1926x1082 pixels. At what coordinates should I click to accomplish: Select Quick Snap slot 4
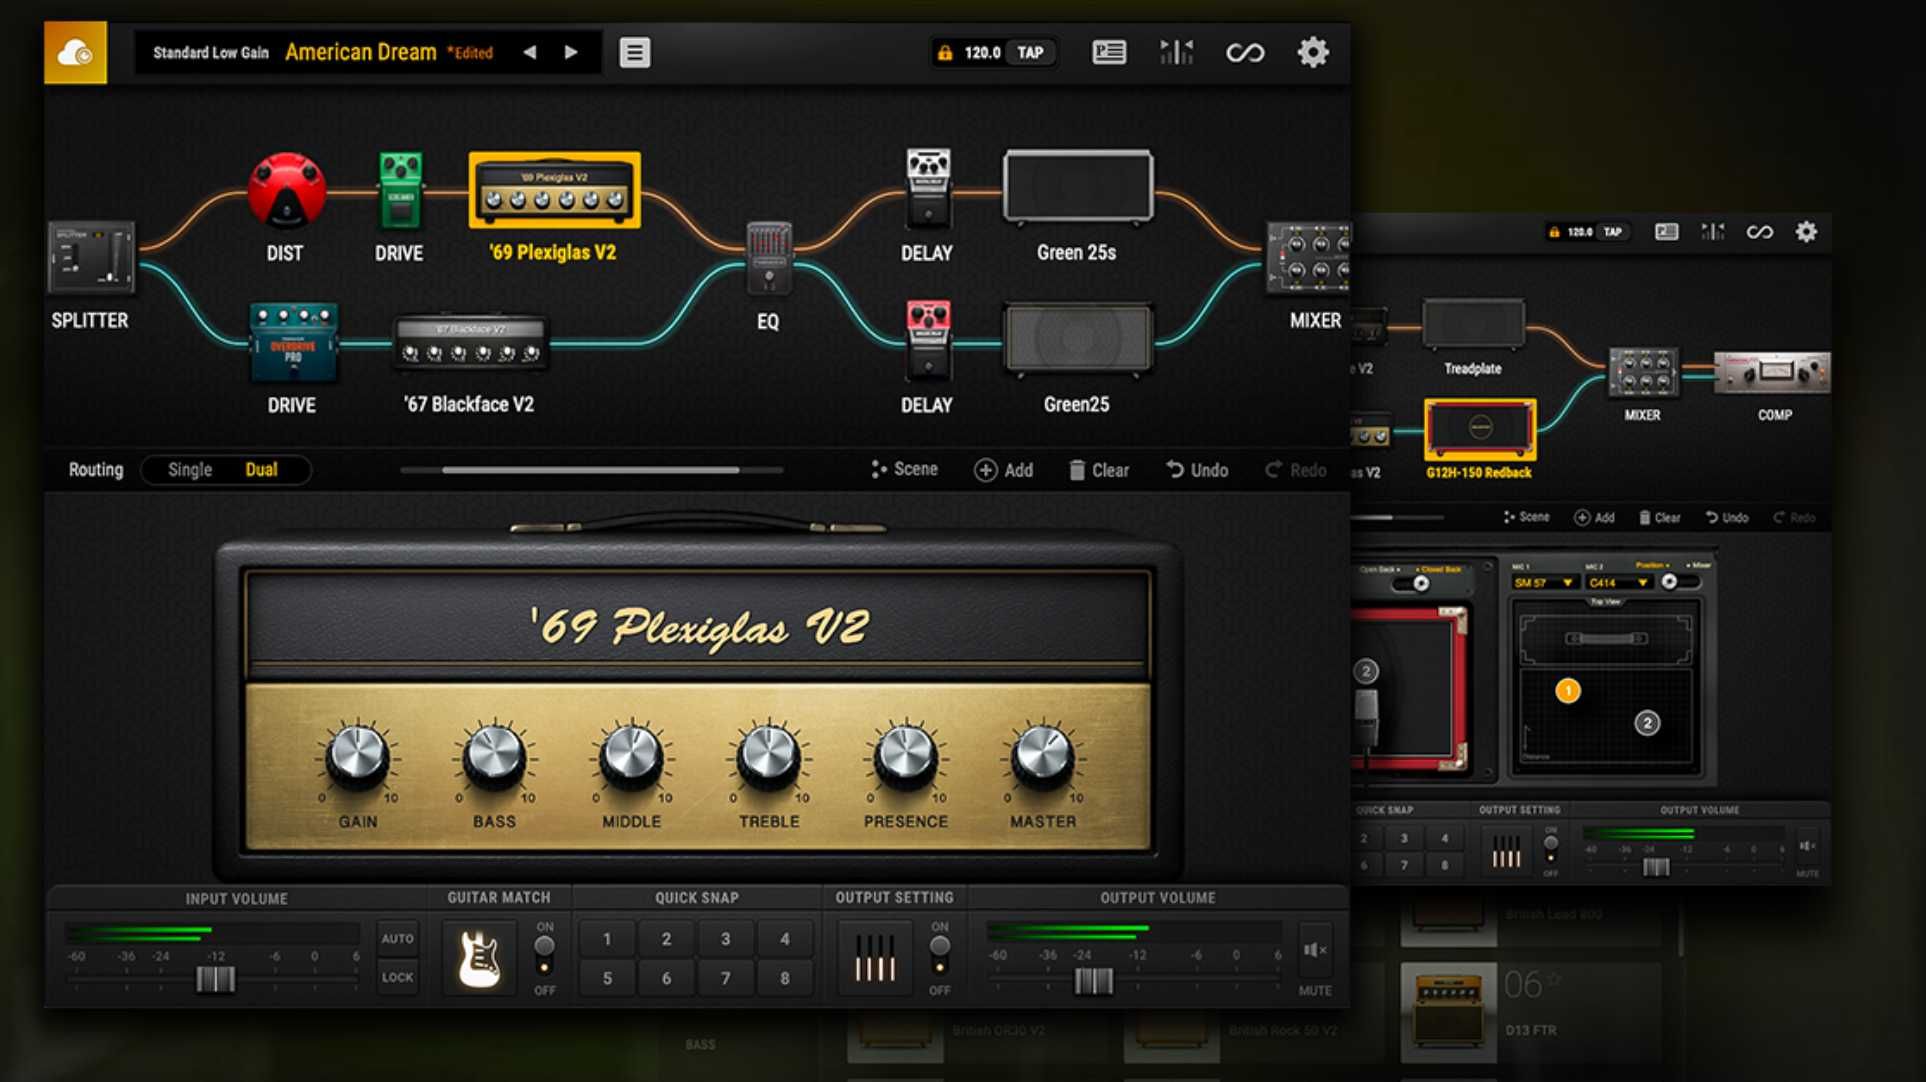pos(785,939)
